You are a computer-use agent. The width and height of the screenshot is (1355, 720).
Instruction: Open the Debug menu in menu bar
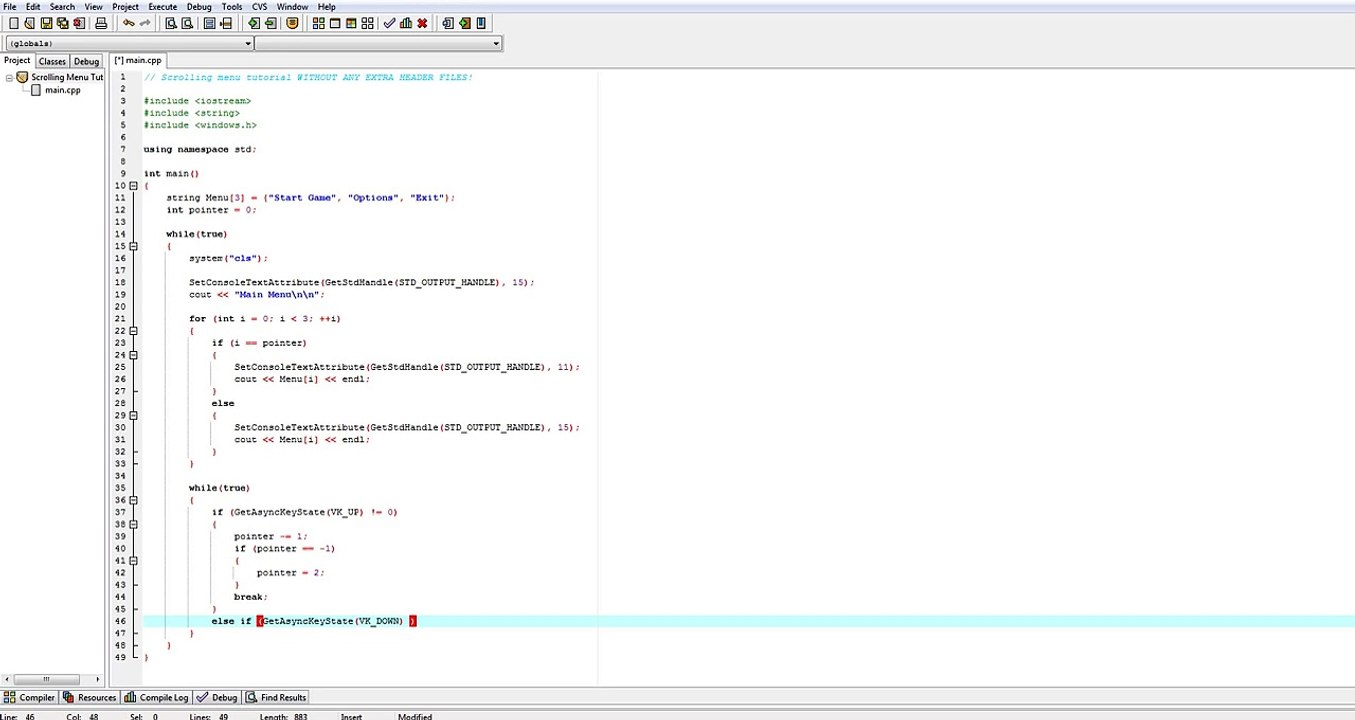point(199,6)
